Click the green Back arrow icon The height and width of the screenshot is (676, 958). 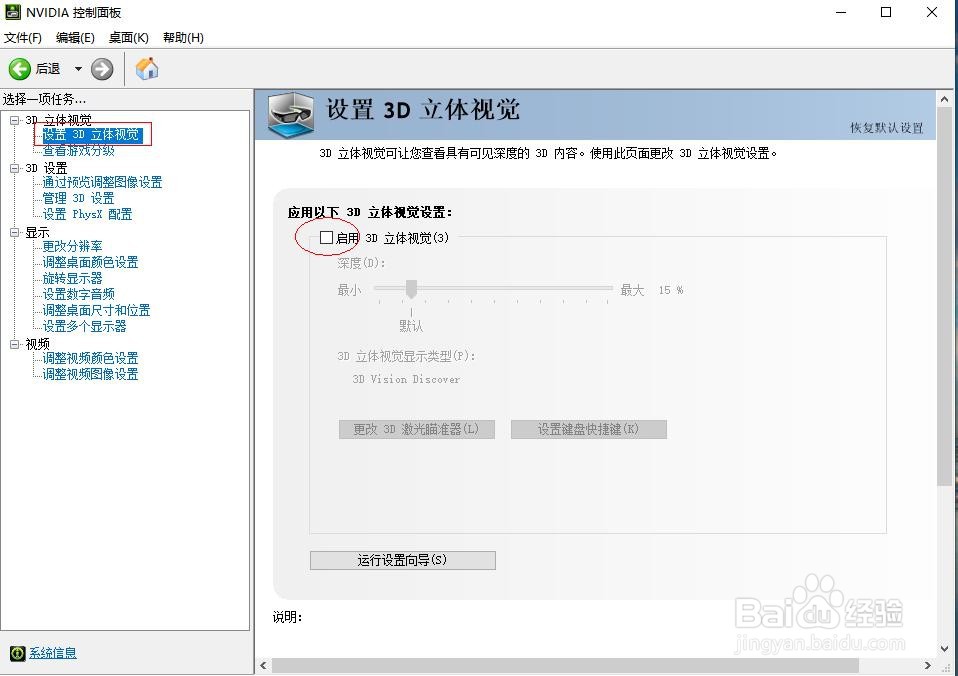click(x=20, y=69)
